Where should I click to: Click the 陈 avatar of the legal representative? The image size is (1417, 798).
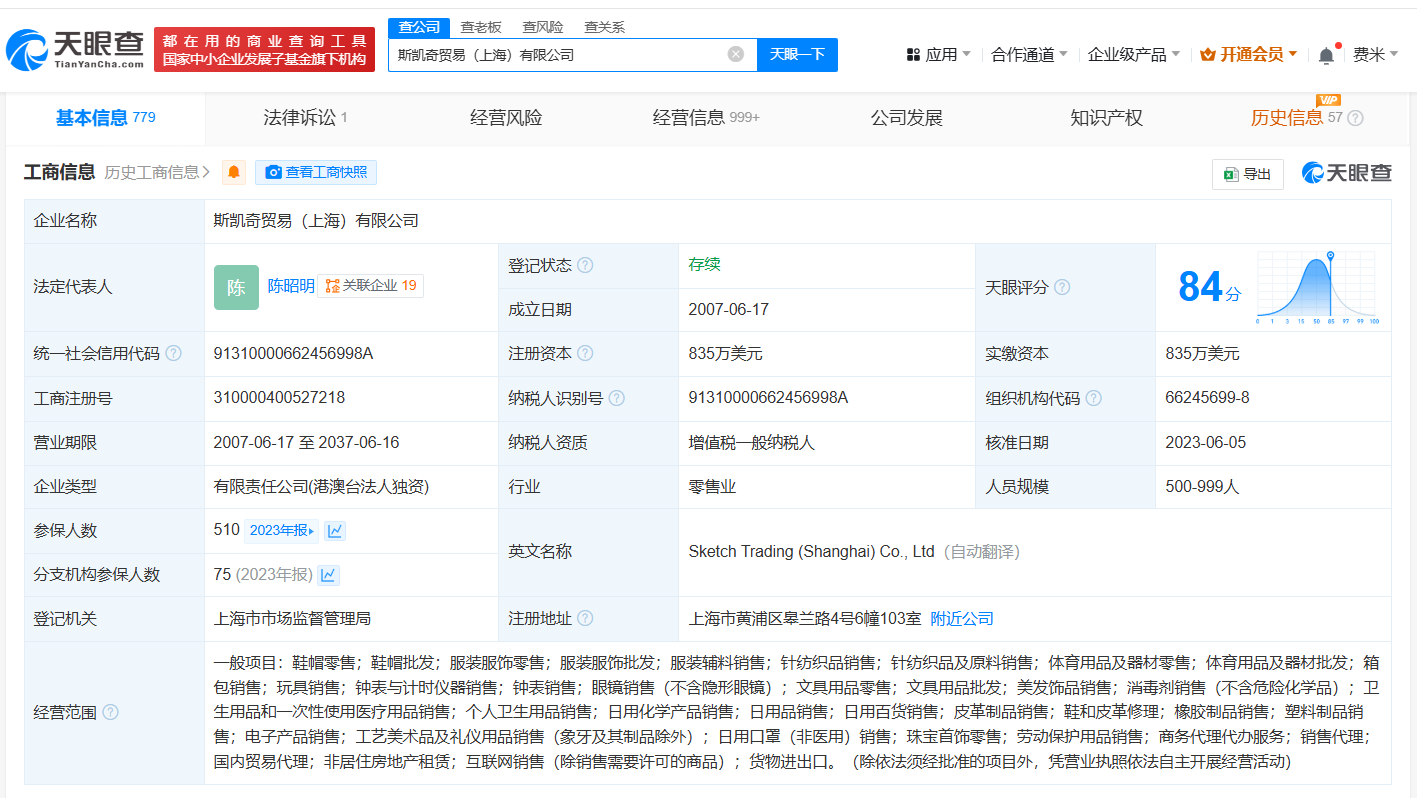(236, 288)
